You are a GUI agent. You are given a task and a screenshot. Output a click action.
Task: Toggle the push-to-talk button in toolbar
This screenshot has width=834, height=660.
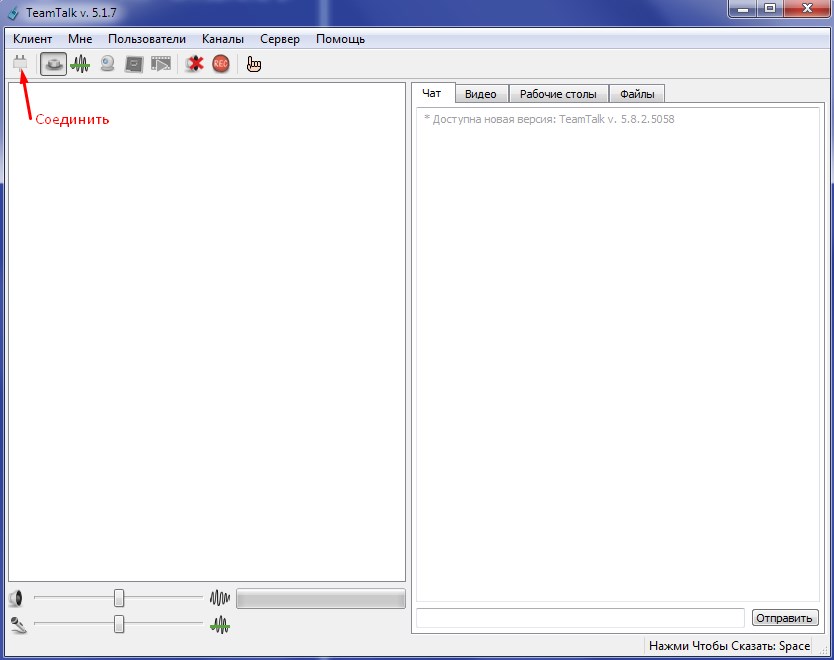pos(54,64)
